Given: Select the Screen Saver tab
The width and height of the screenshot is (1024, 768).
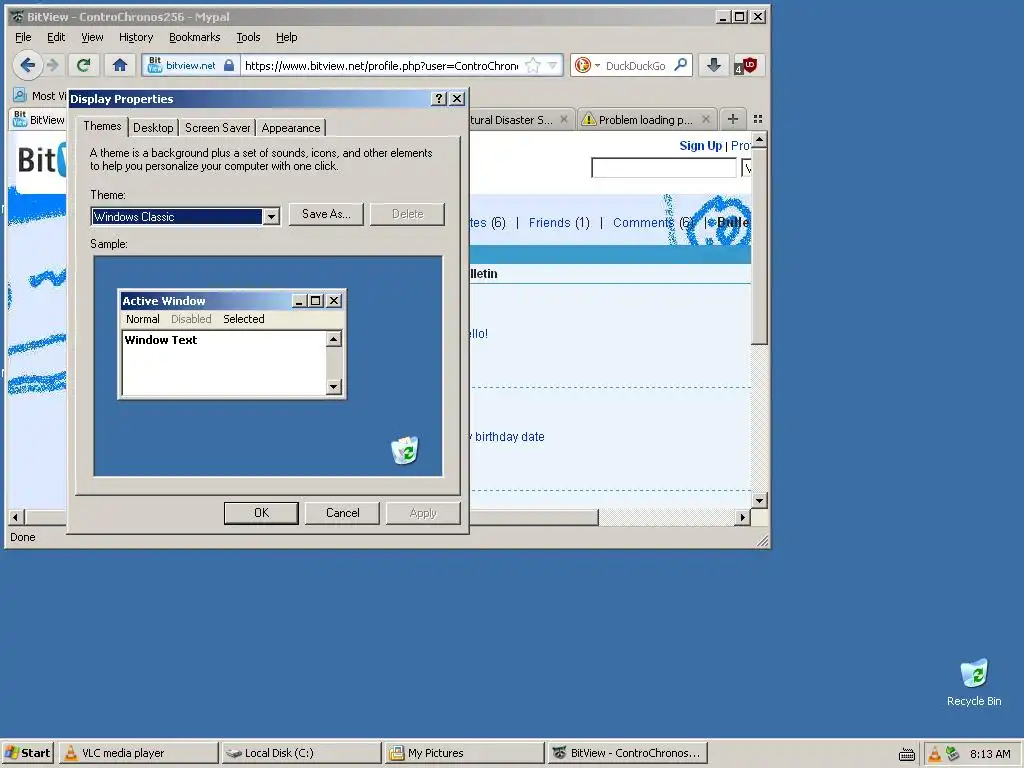Looking at the screenshot, I should [217, 128].
